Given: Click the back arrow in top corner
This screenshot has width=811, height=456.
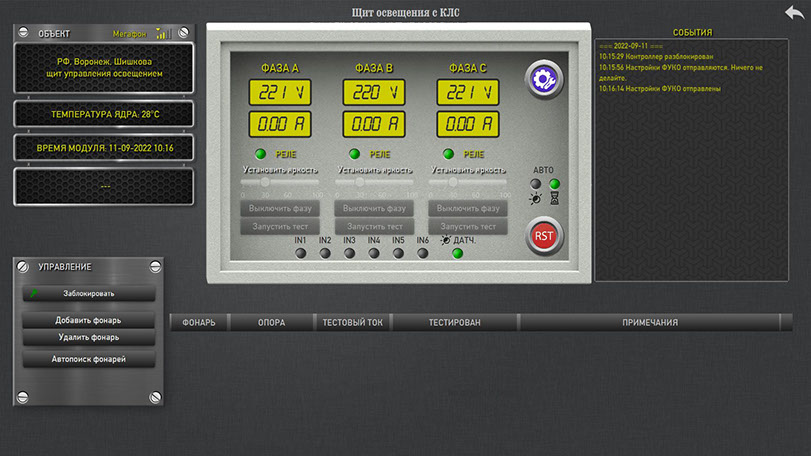Looking at the screenshot, I should tap(794, 11).
